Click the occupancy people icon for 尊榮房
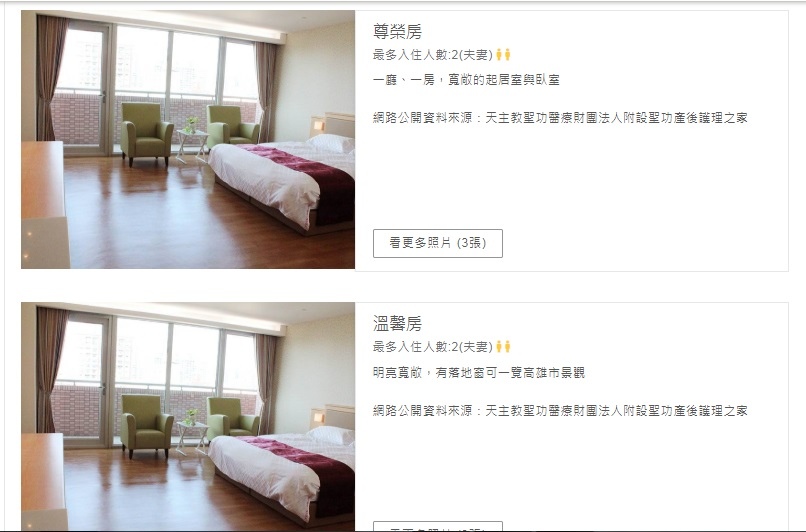Viewport: 806px width, 532px height. click(503, 54)
